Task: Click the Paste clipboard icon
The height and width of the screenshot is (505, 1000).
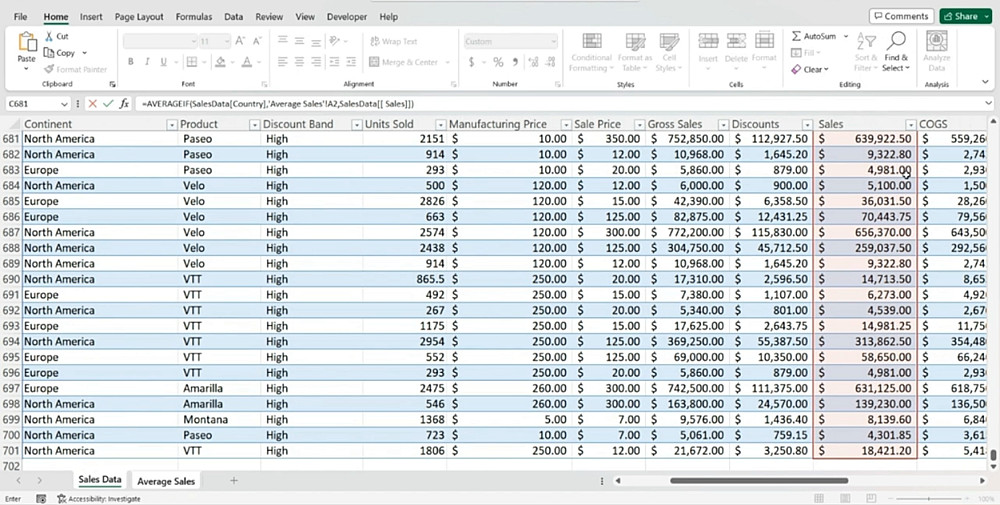Action: pos(27,43)
